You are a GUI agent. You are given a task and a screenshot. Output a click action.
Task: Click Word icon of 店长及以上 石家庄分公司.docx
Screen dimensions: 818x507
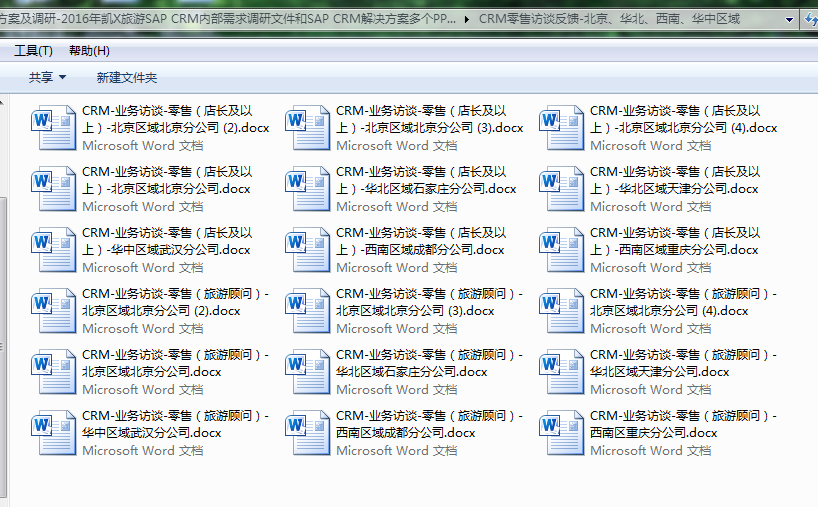pyautogui.click(x=308, y=189)
